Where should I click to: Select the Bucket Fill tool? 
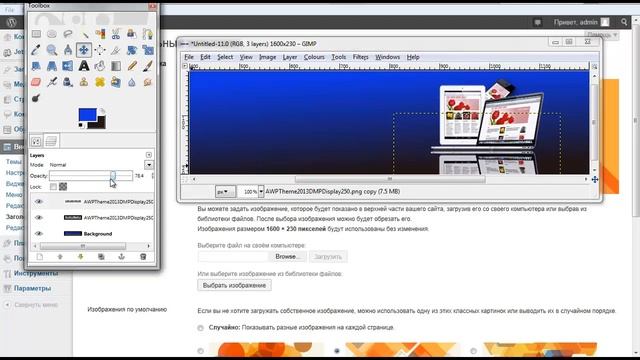coord(100,66)
